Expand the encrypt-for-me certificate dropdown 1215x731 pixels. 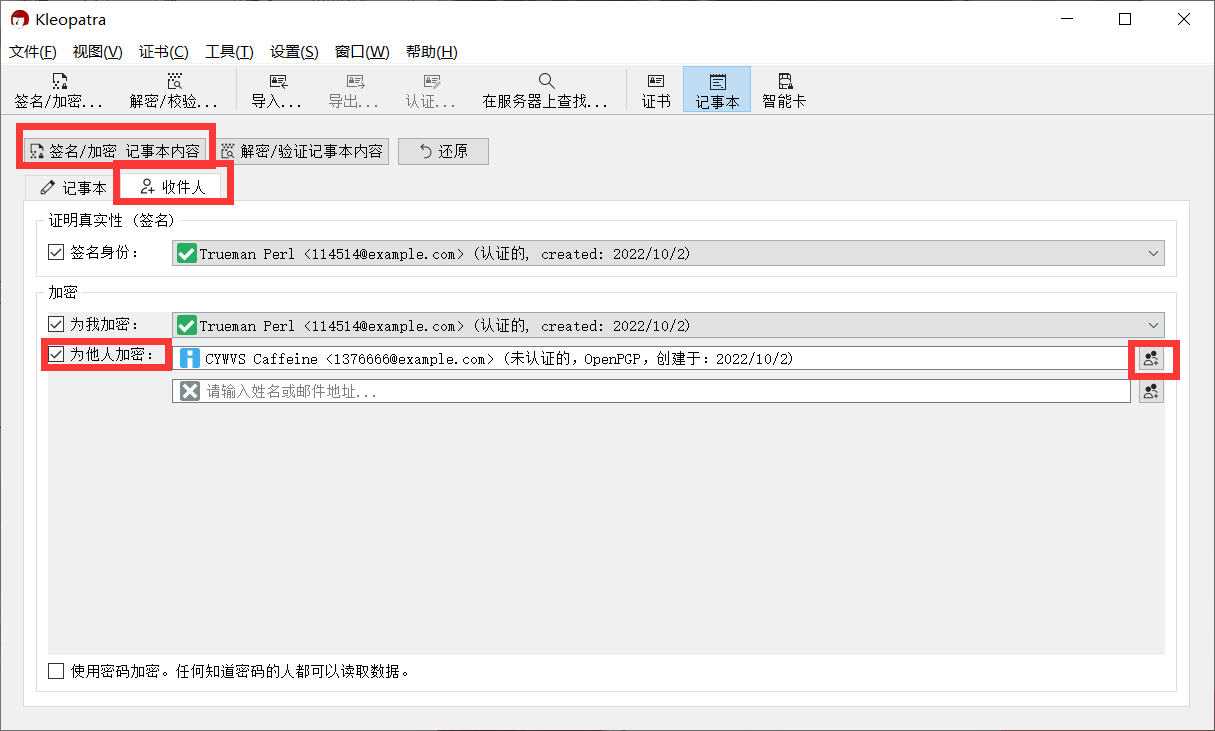tap(1152, 325)
